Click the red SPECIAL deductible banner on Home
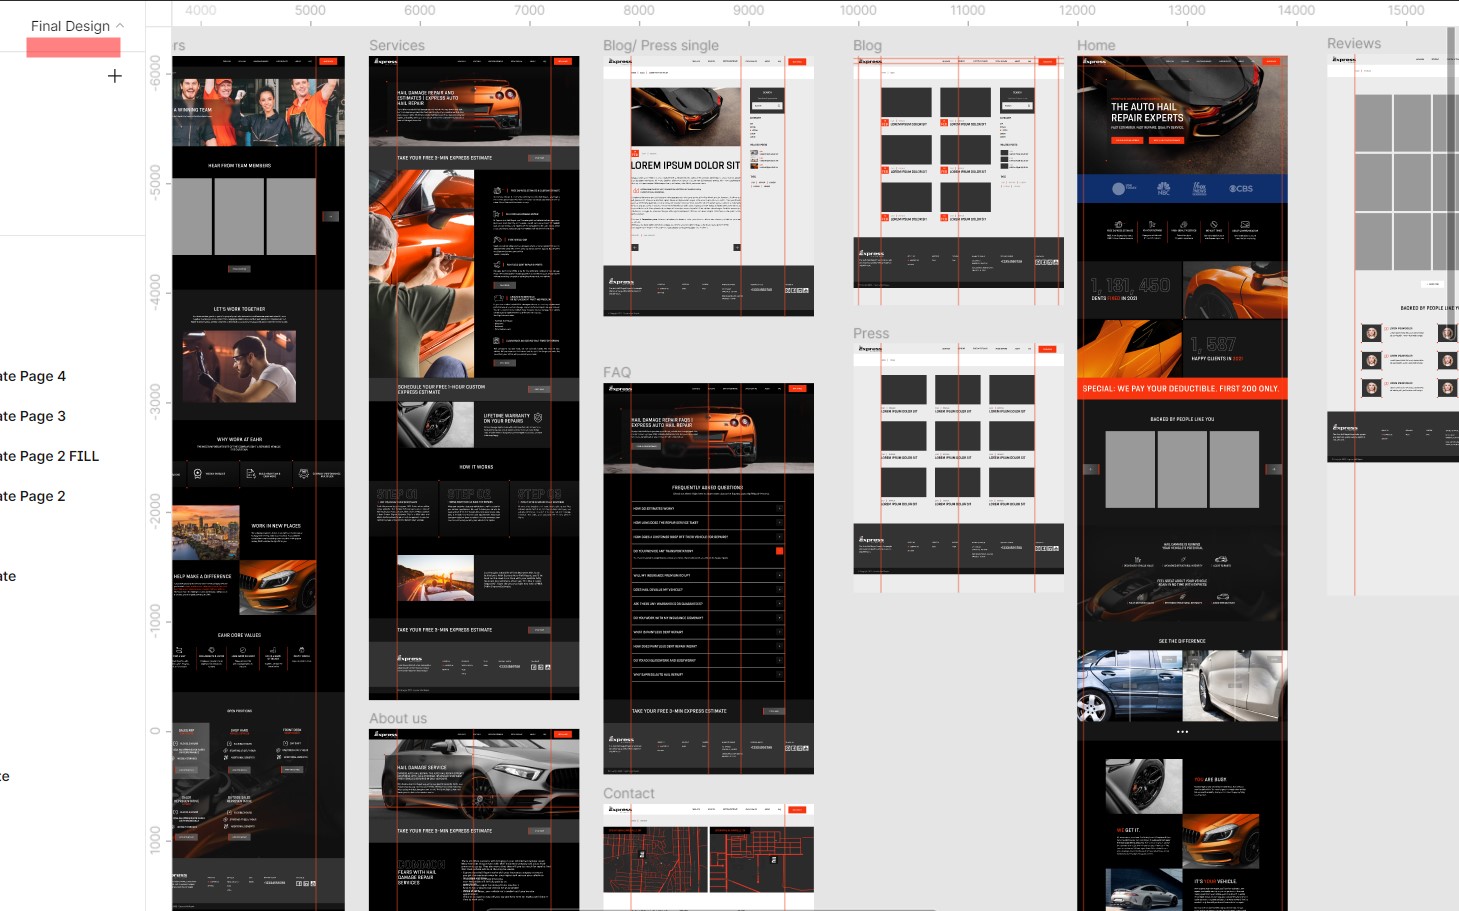 pos(1182,387)
